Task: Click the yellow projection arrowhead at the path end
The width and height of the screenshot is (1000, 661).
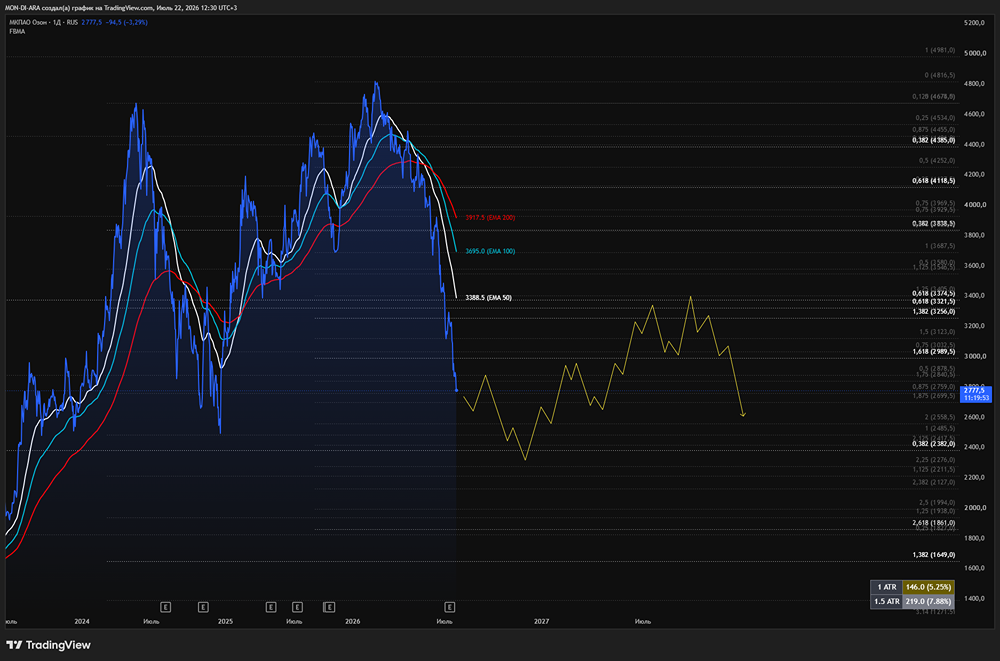Action: pyautogui.click(x=743, y=415)
